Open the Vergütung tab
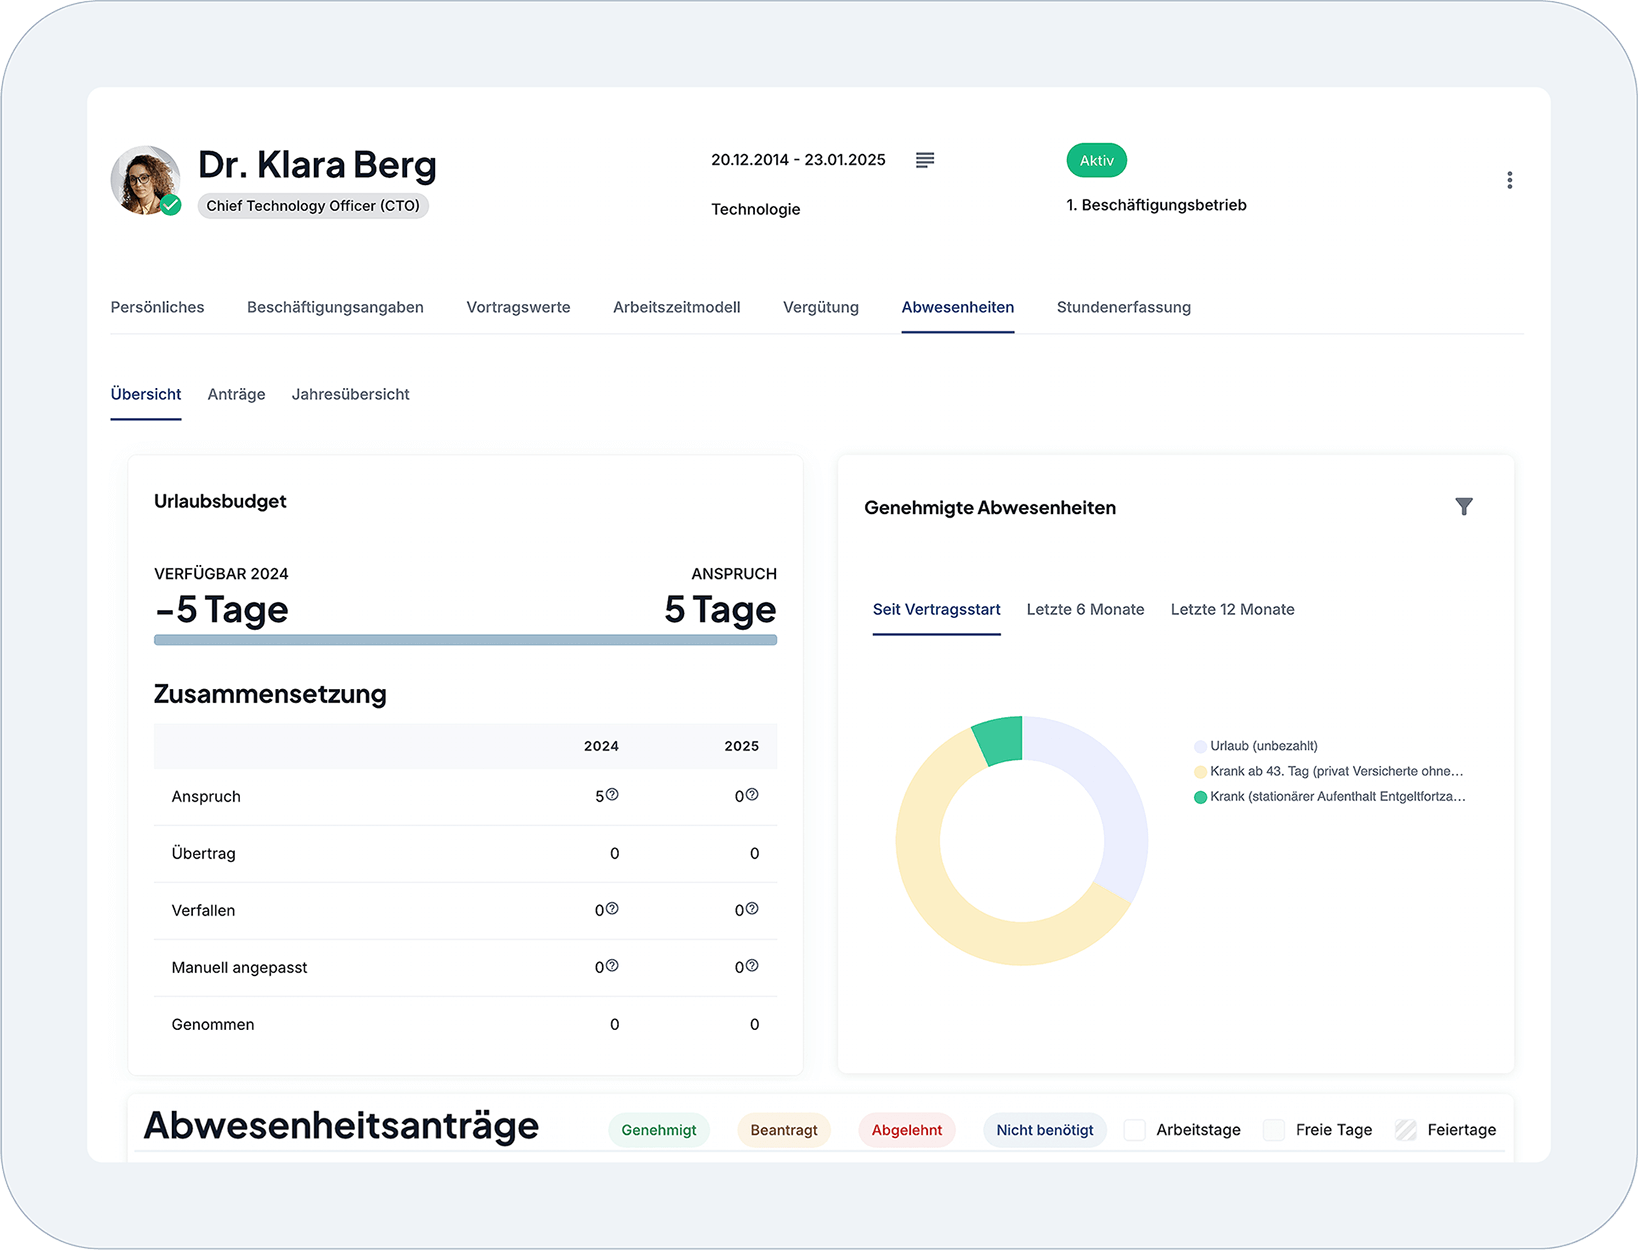 [821, 307]
